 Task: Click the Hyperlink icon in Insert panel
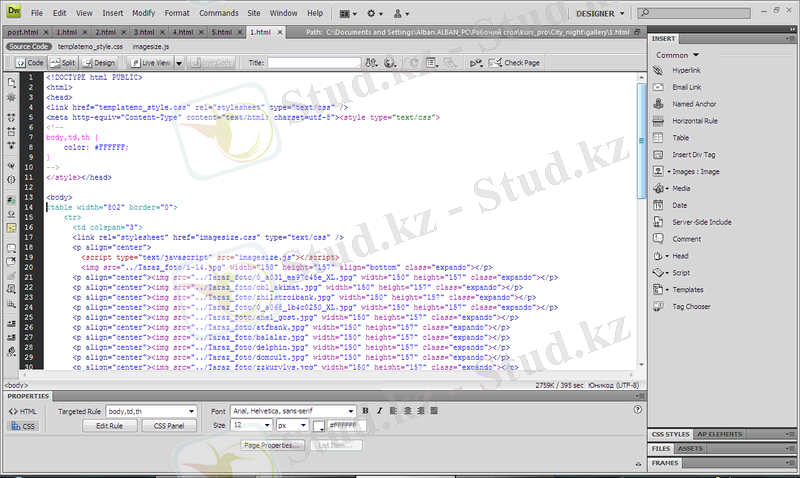pyautogui.click(x=658, y=70)
